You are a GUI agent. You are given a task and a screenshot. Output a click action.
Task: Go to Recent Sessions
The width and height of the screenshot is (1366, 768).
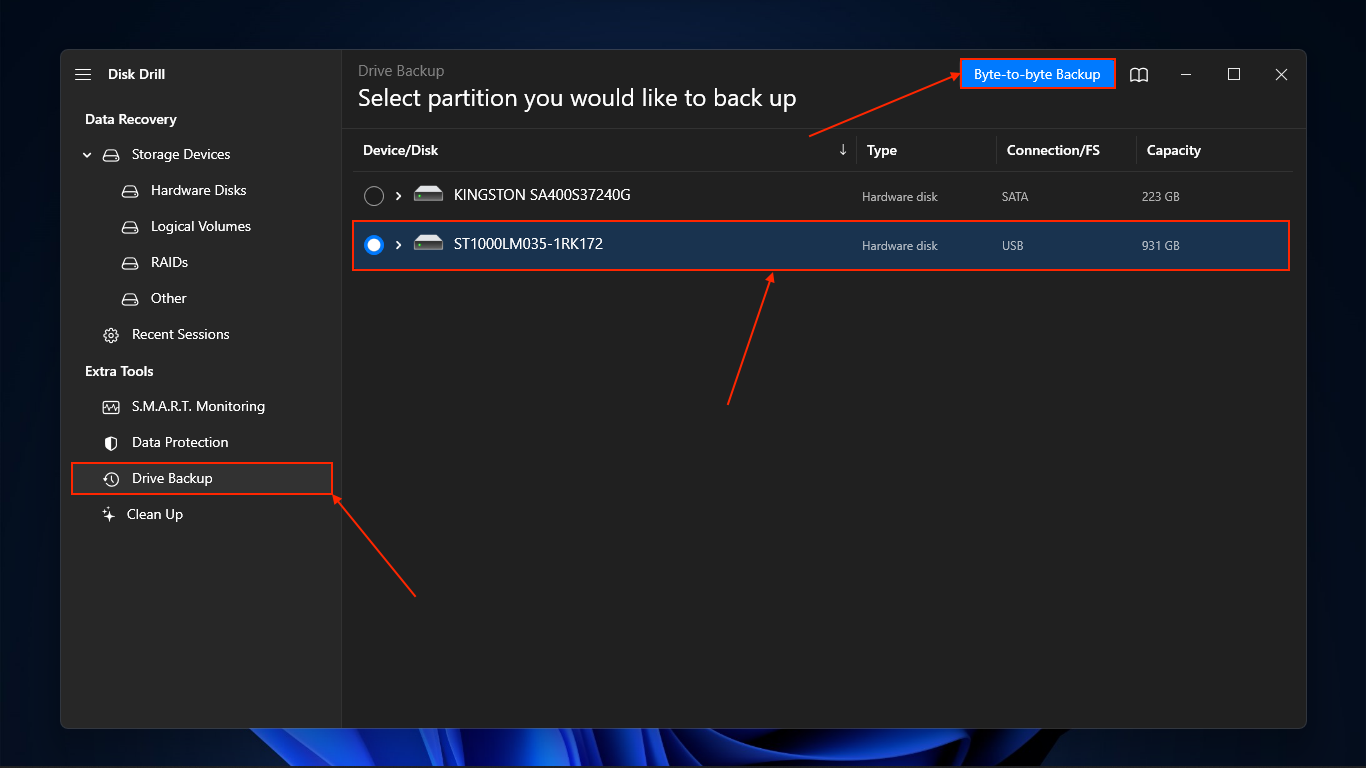pos(181,334)
